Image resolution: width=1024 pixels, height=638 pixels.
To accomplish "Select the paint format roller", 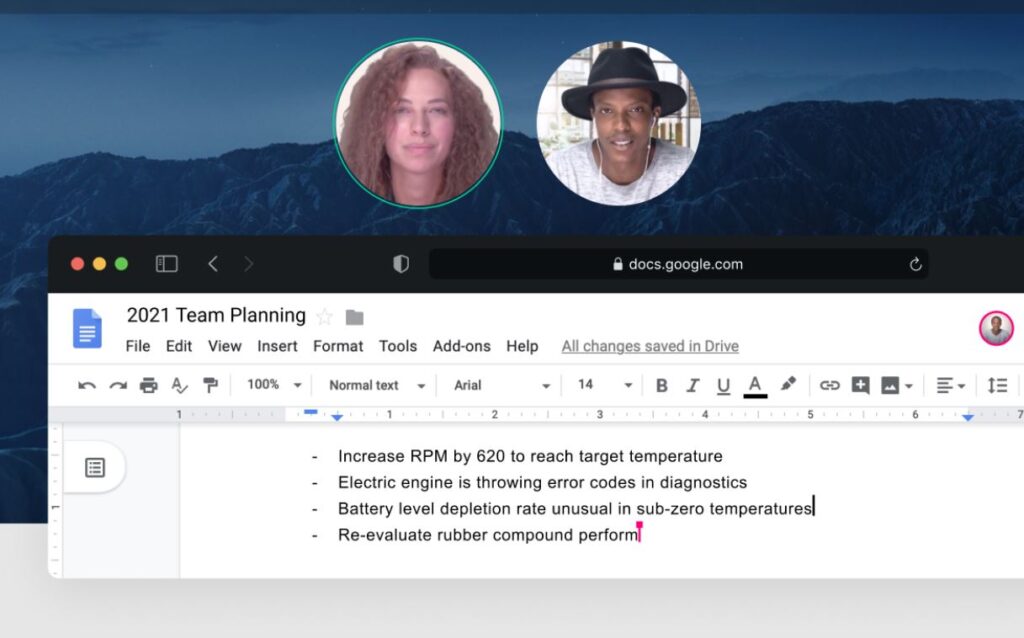I will click(x=210, y=385).
